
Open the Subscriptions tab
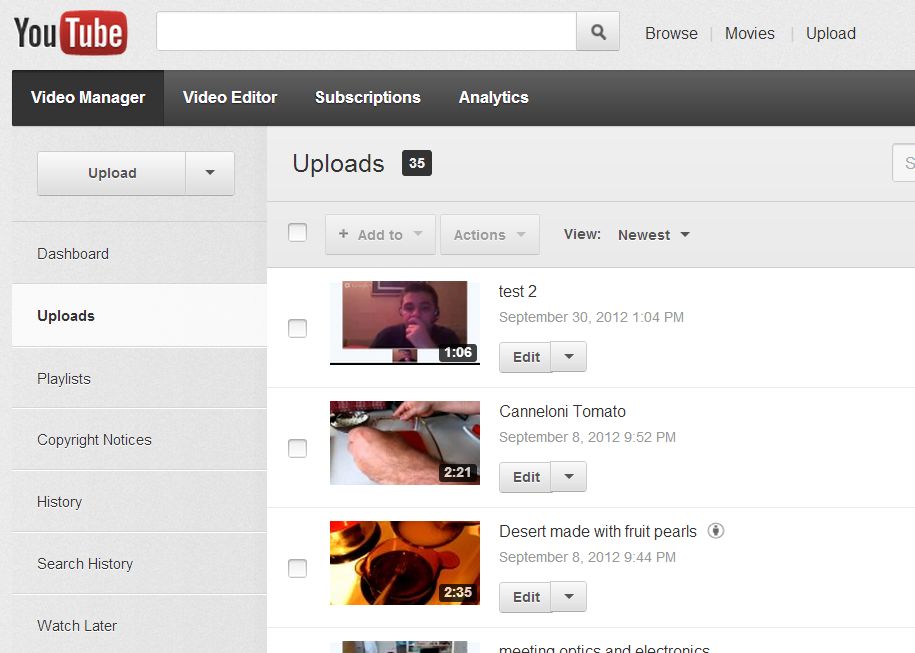[368, 97]
